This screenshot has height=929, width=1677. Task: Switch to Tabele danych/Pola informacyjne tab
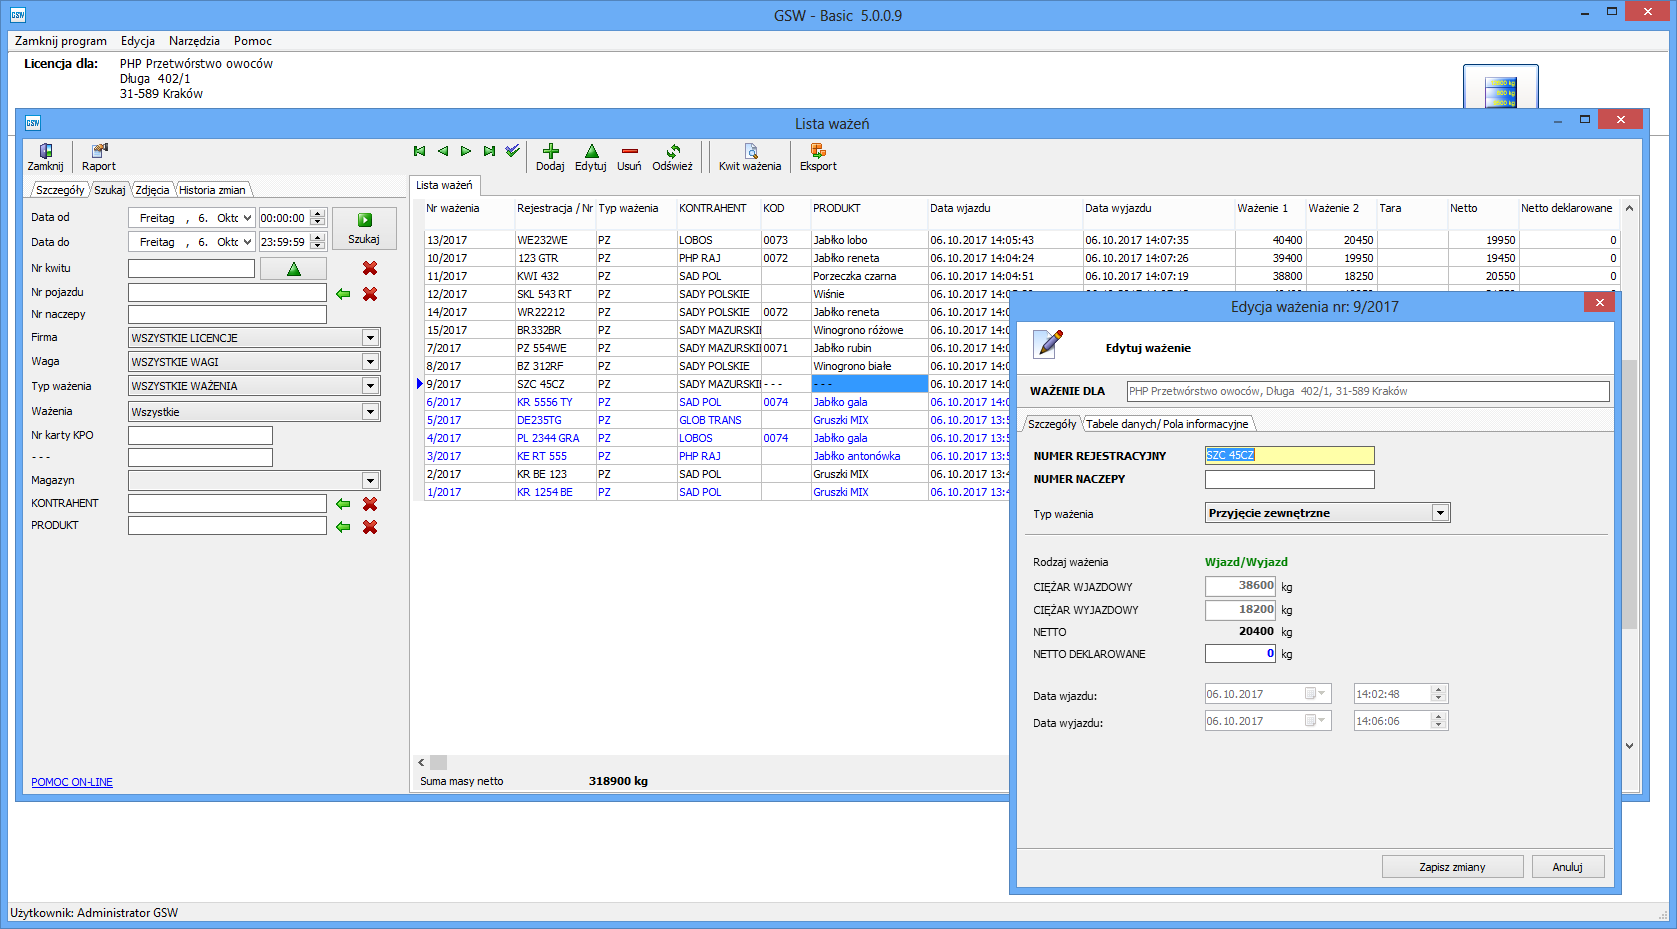tap(1167, 424)
